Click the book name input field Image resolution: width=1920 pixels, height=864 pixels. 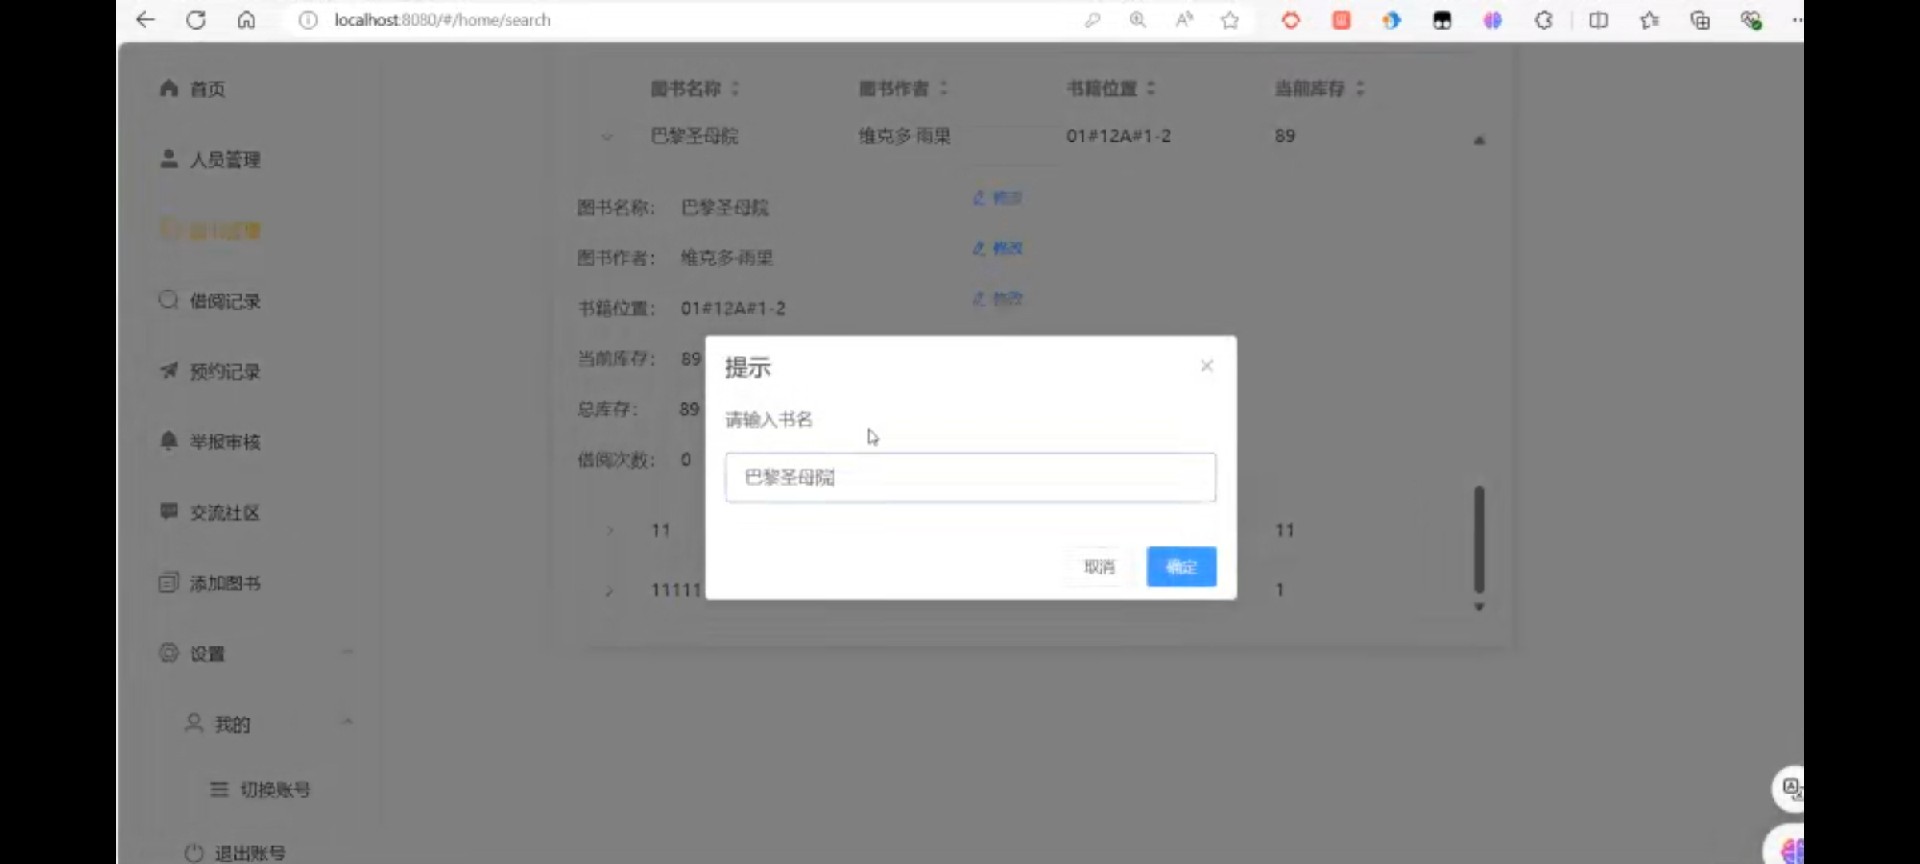point(970,478)
